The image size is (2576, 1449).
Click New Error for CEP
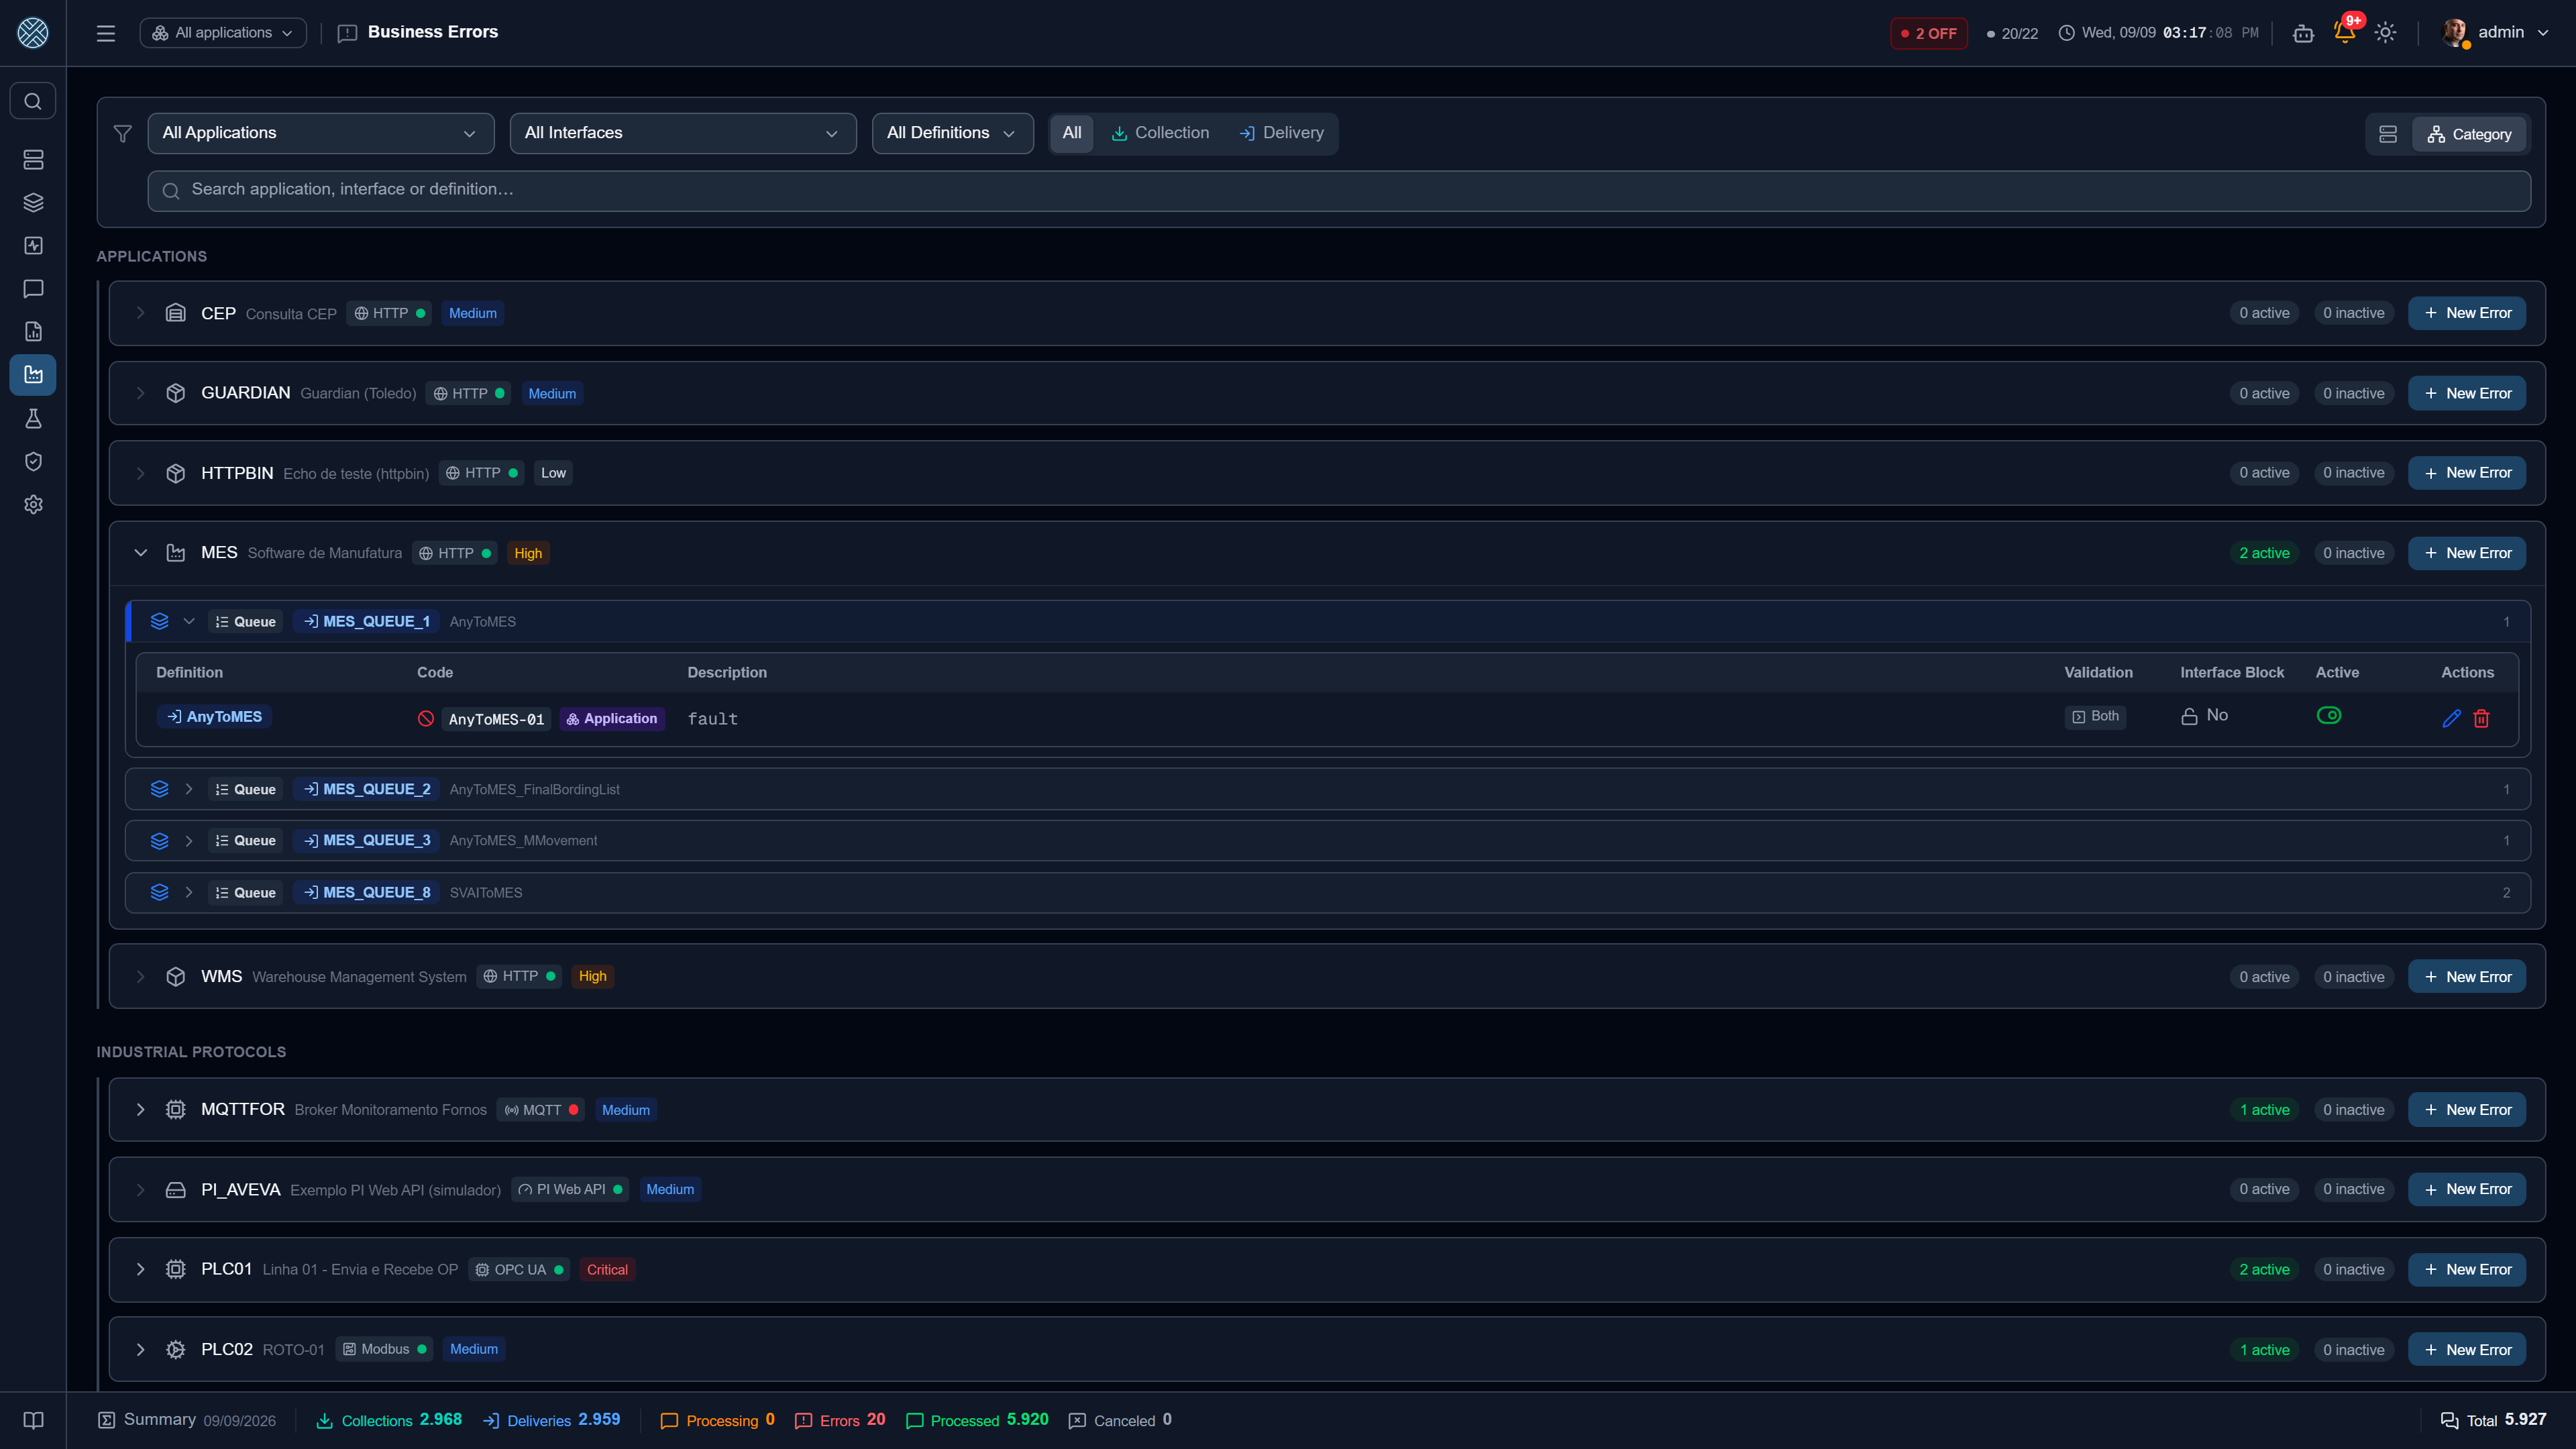[x=2467, y=313]
